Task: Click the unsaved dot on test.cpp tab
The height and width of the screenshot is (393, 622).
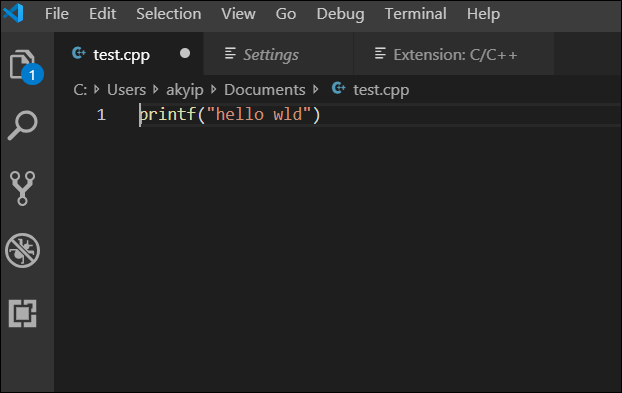Action: click(x=185, y=53)
